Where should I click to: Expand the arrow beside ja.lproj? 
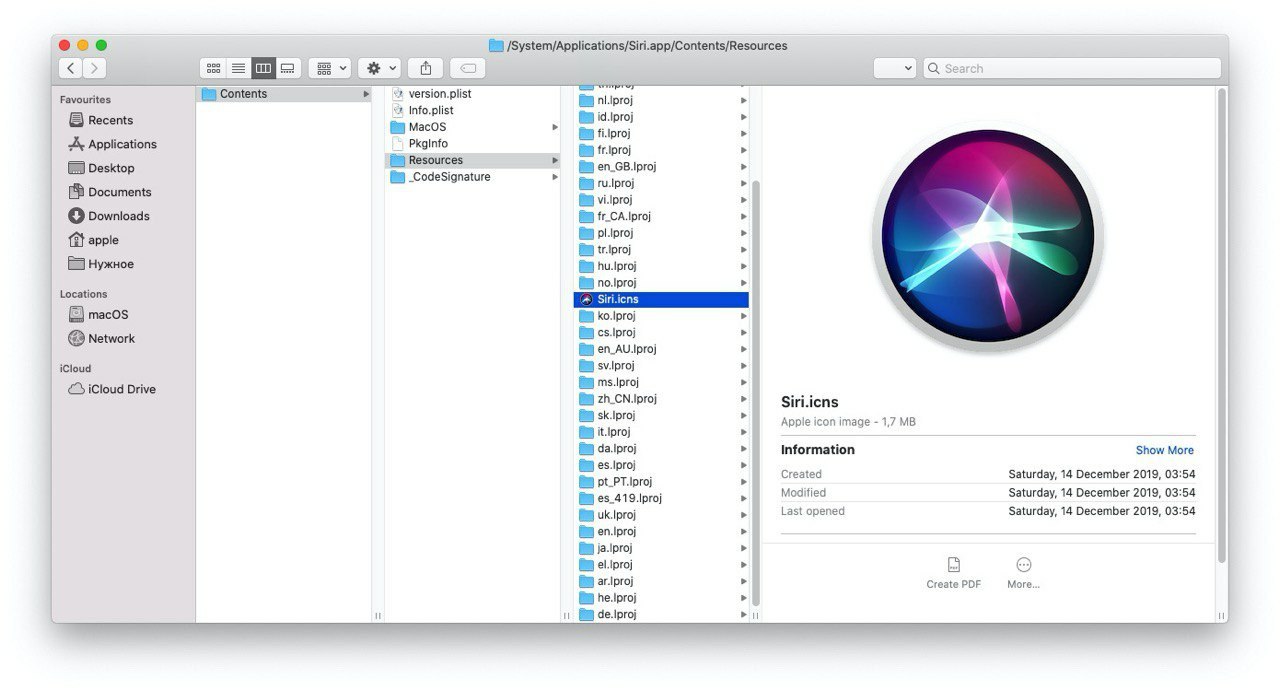[743, 548]
